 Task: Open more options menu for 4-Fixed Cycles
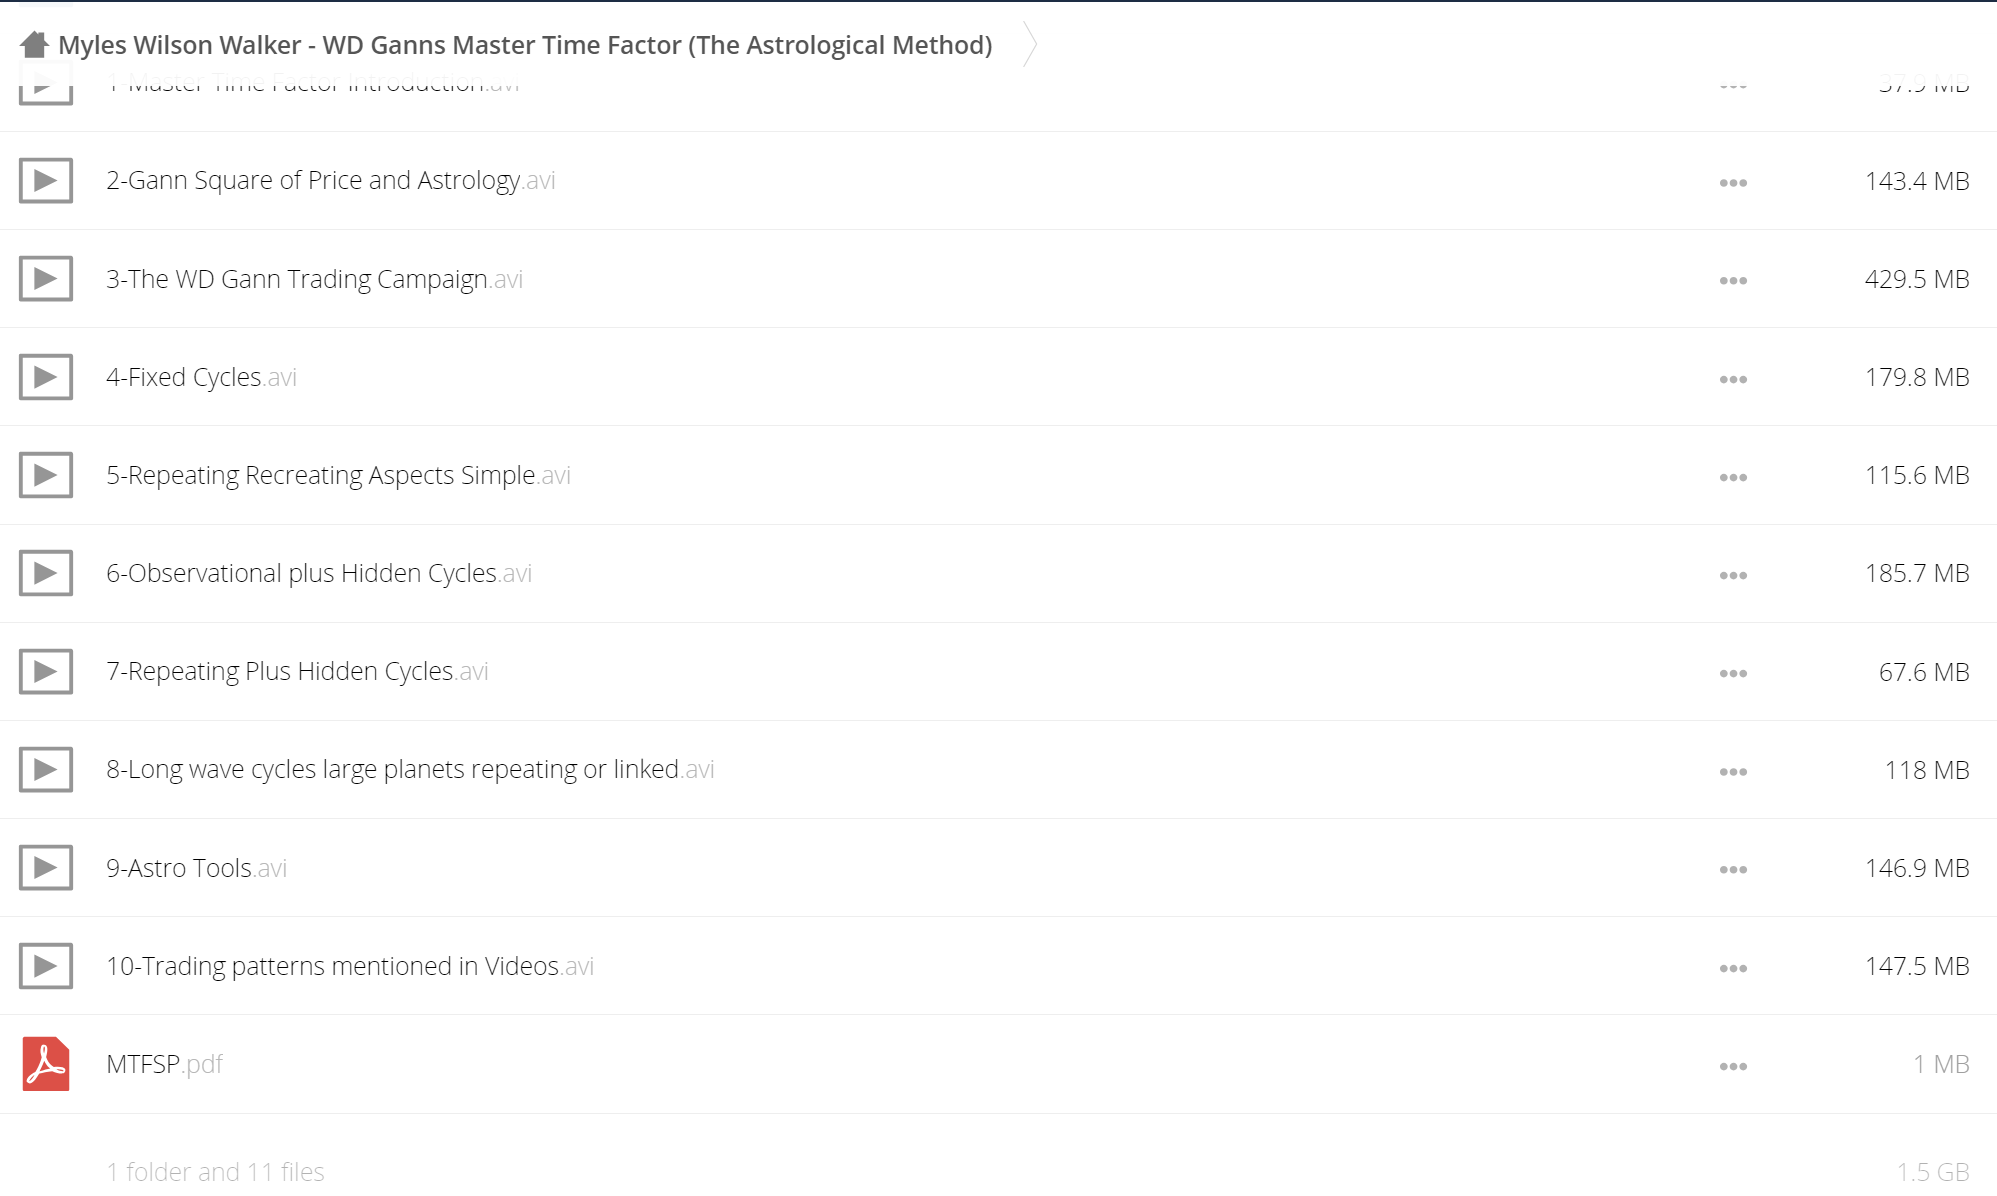1733,379
